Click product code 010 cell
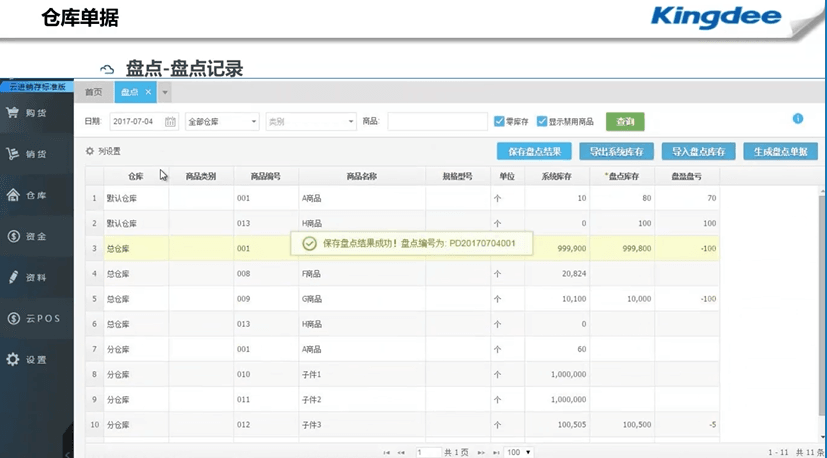This screenshot has width=827, height=458. tap(266, 375)
